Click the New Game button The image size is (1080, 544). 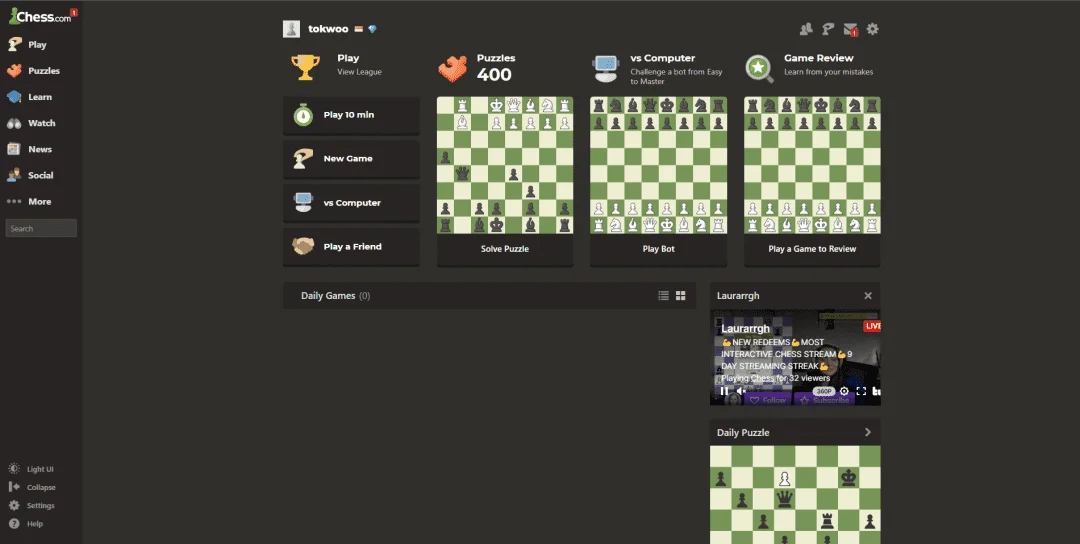[x=351, y=158]
